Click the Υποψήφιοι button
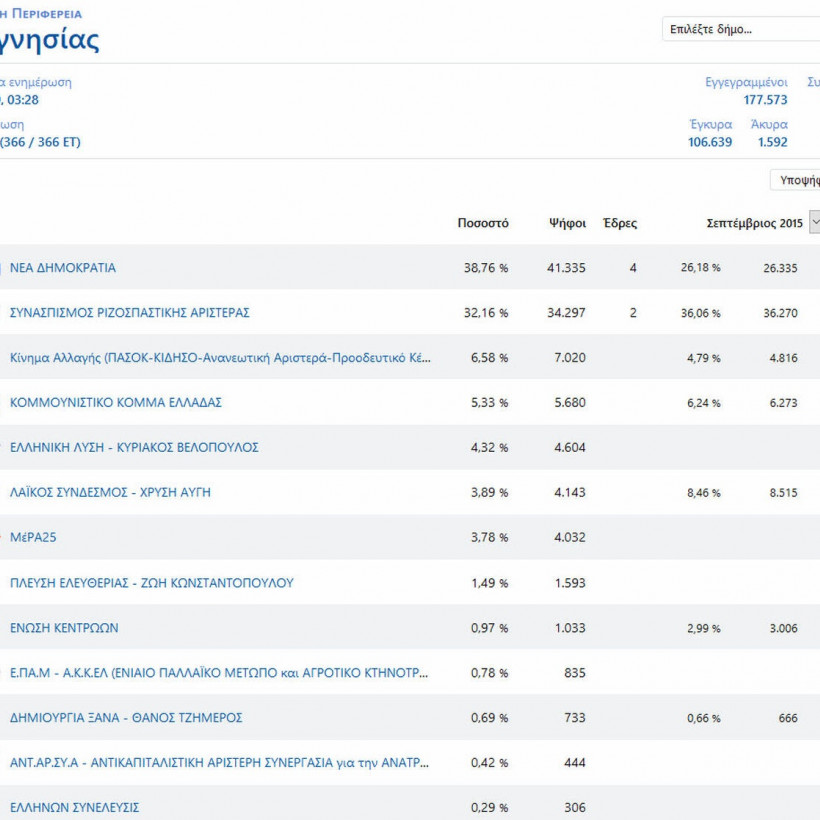Viewport: 820px width, 820px height. point(795,180)
